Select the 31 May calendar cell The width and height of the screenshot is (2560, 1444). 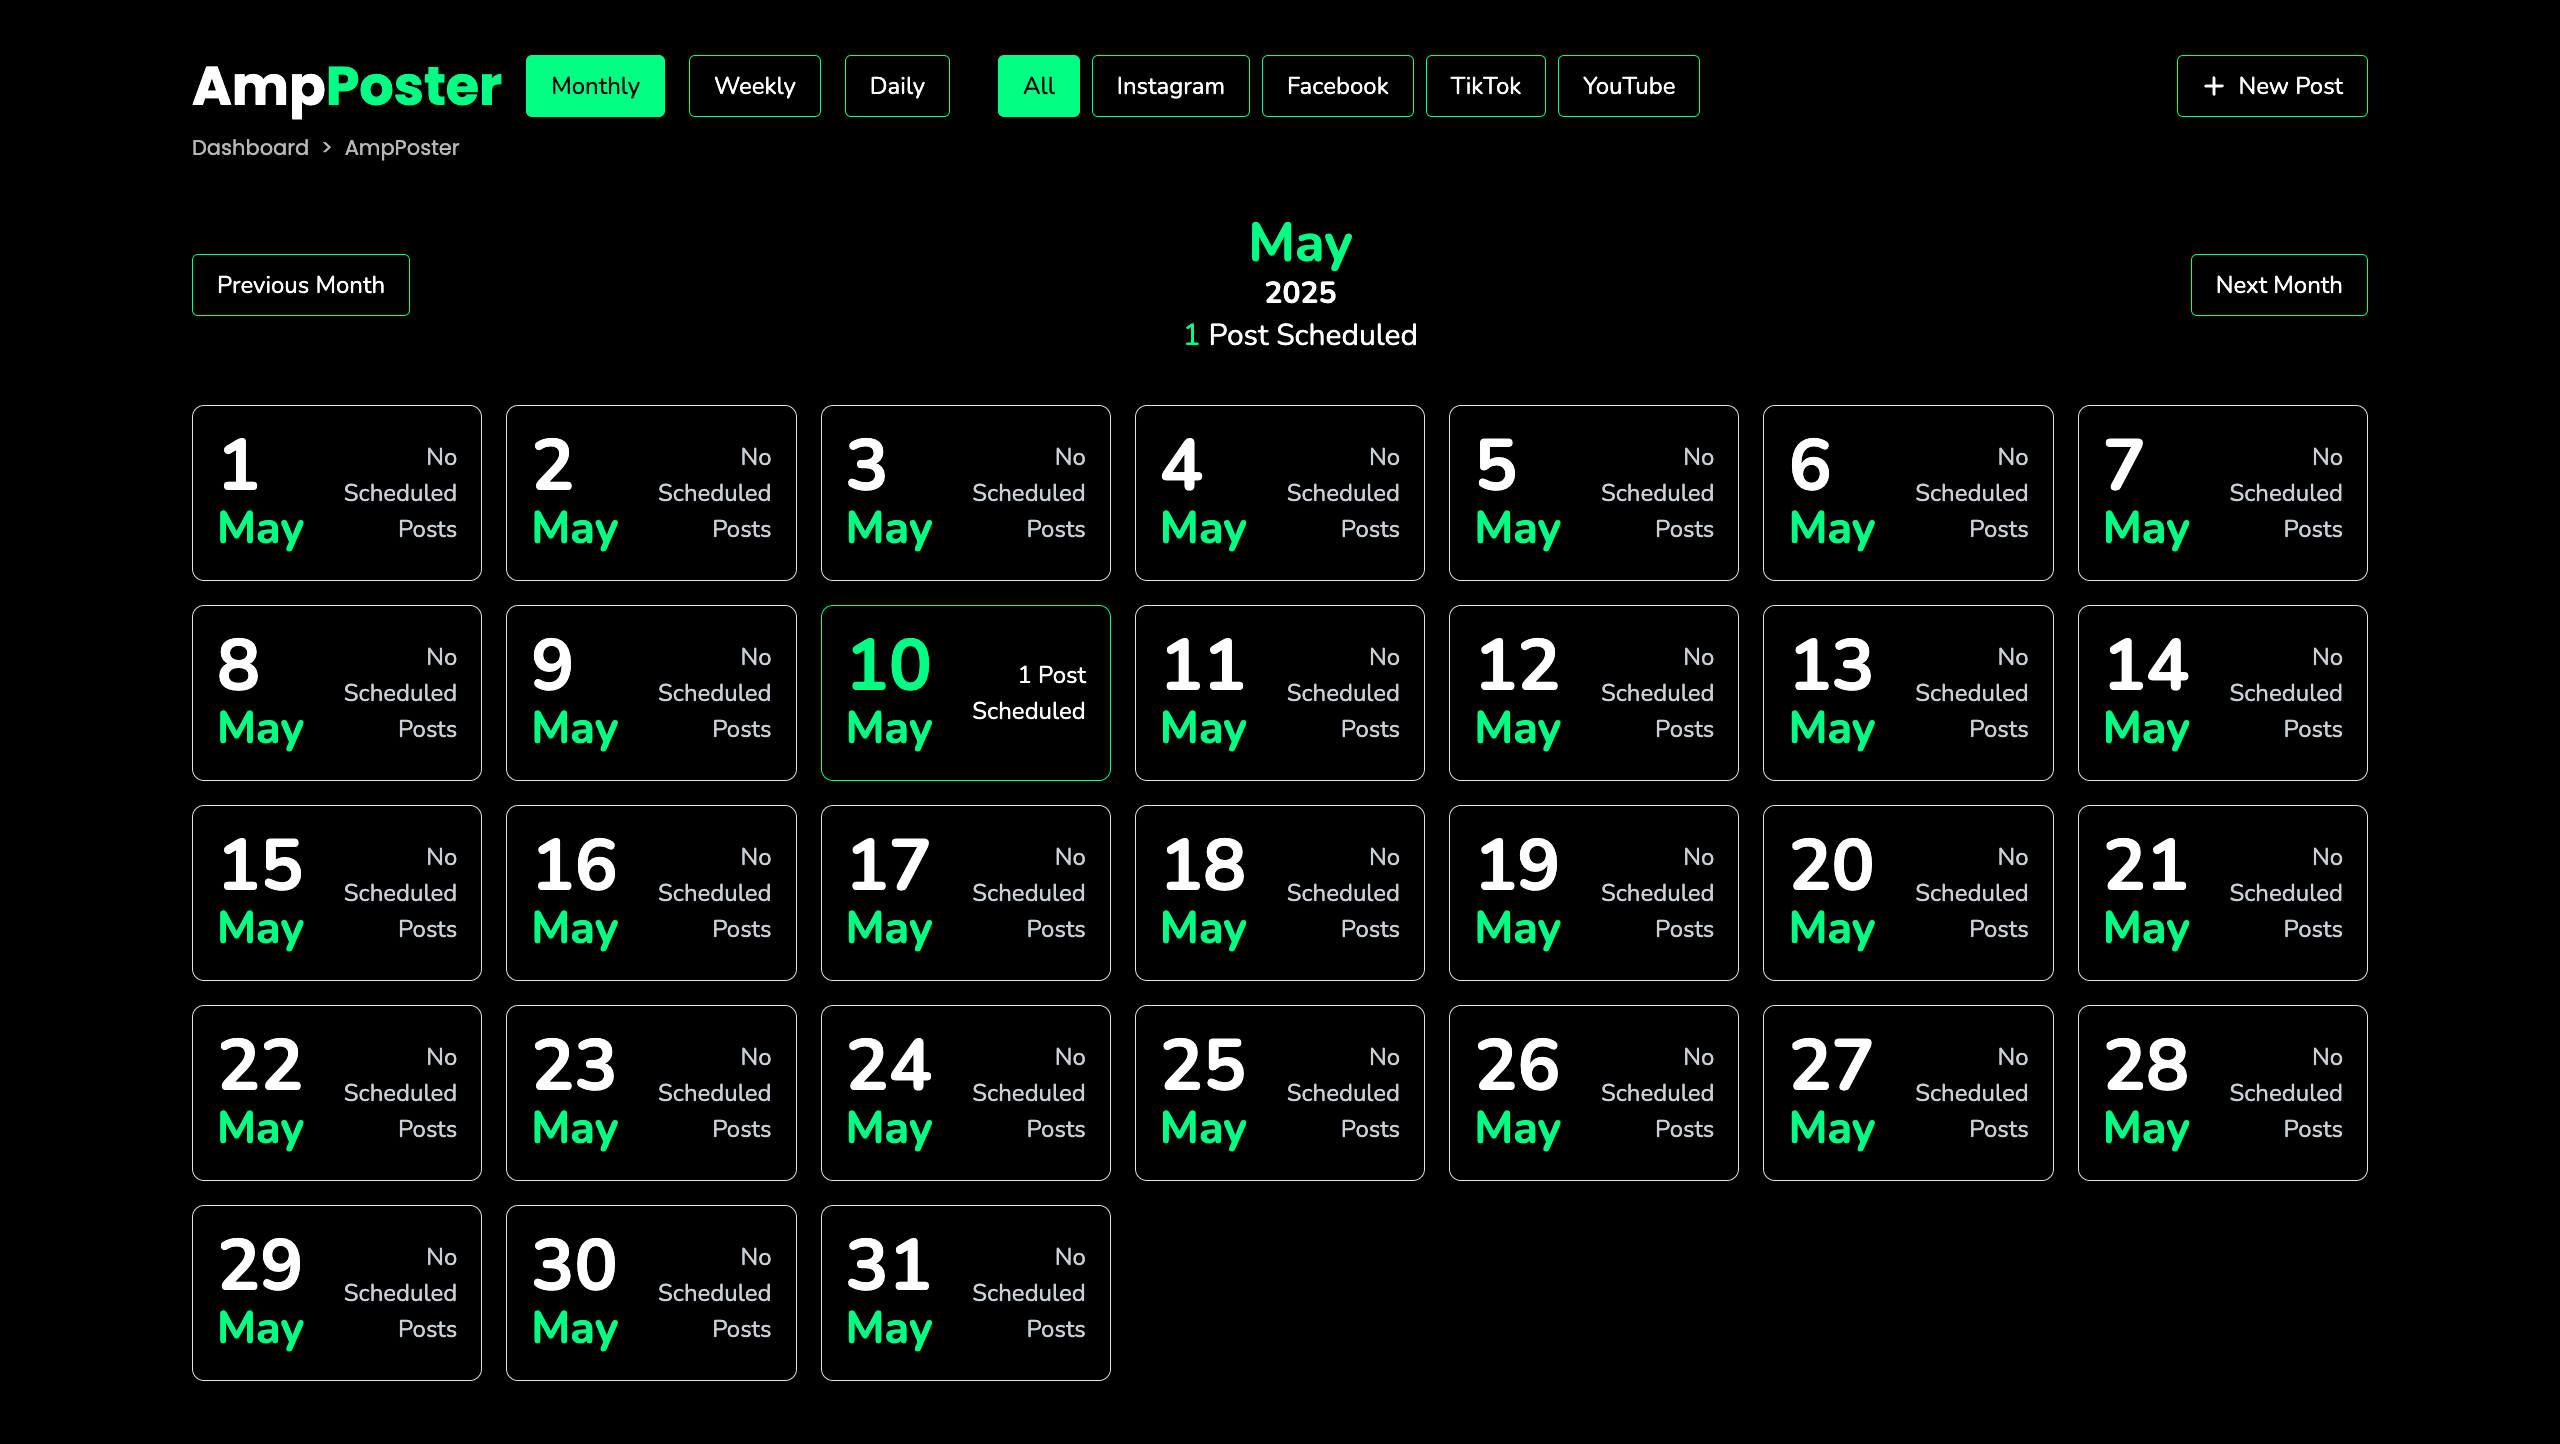click(965, 1293)
